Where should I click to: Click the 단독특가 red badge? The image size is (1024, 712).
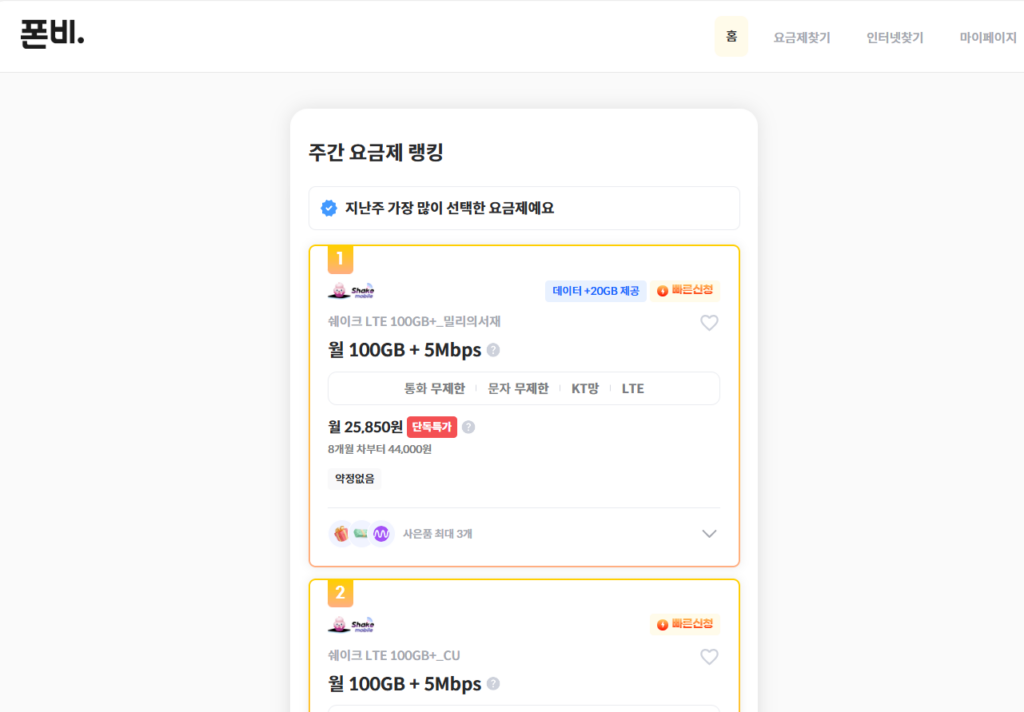coord(432,427)
